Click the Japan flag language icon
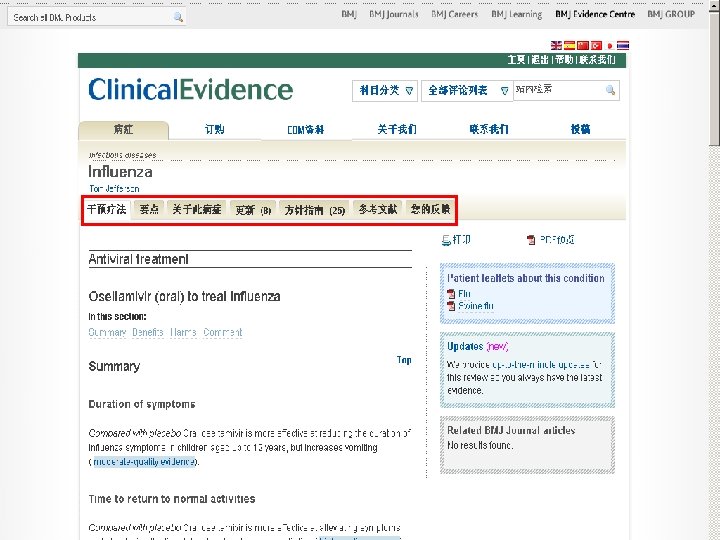 tap(609, 45)
